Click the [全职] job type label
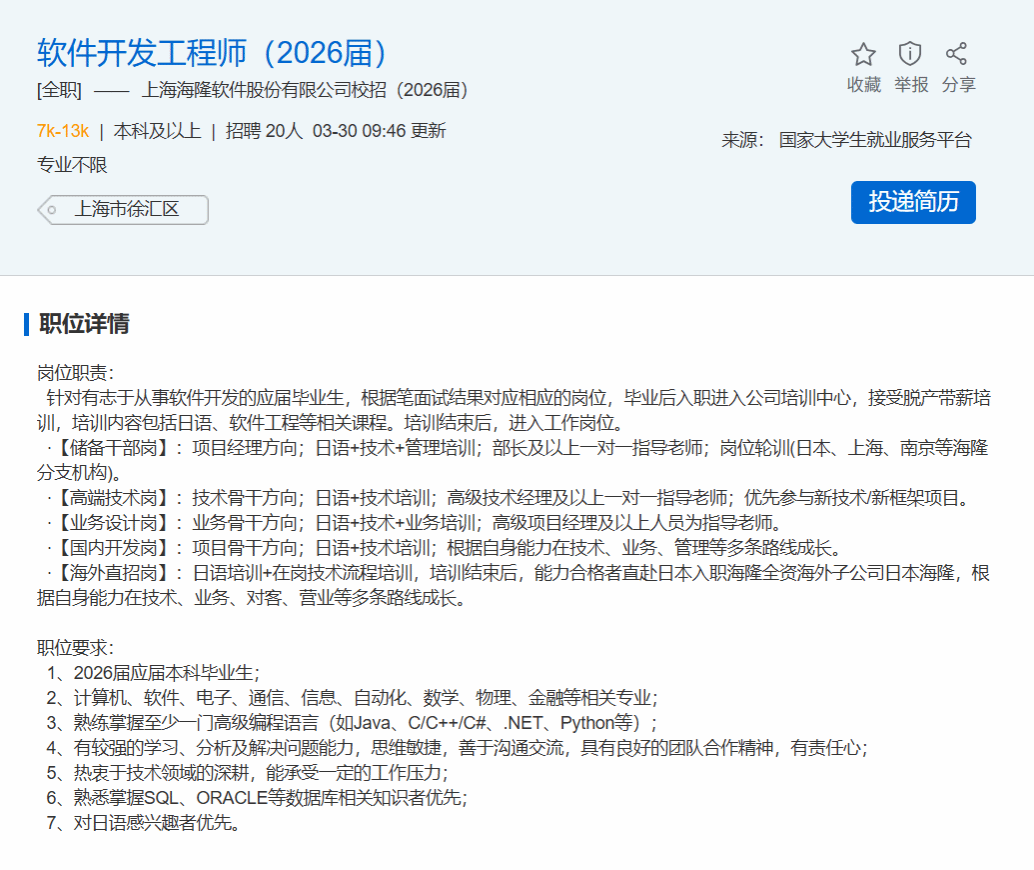This screenshot has width=1034, height=870. 59,90
